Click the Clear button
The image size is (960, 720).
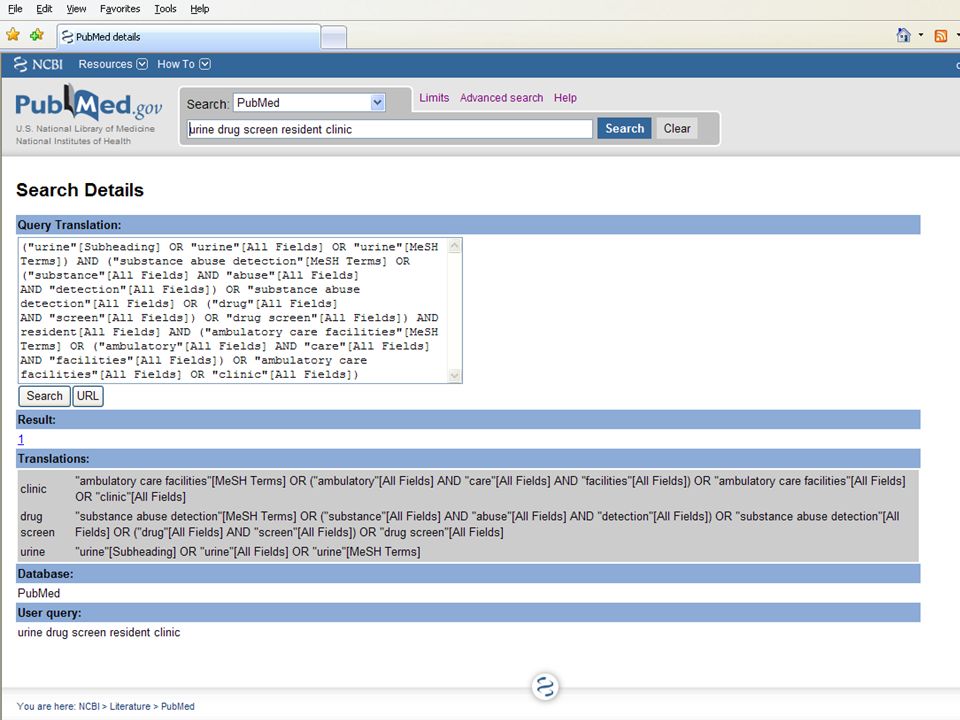pos(677,129)
